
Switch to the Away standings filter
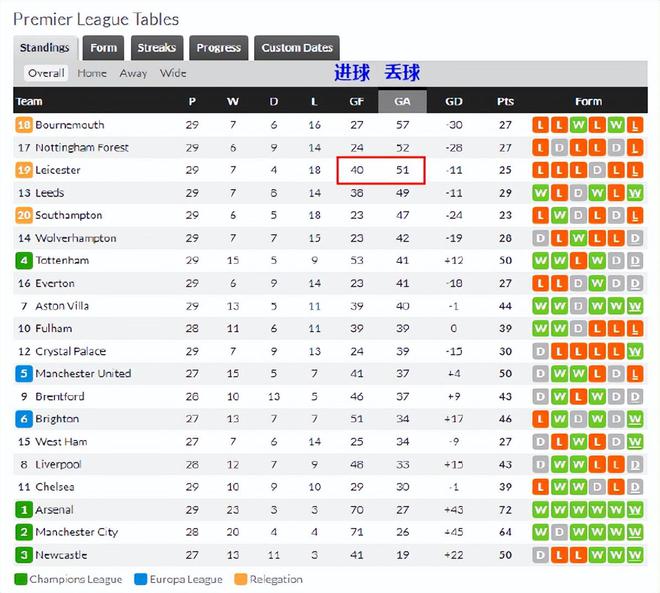[133, 73]
